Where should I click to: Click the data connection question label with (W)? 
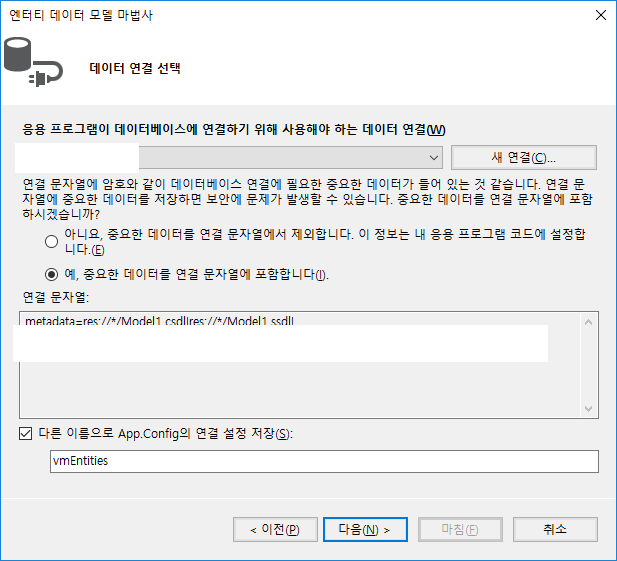(x=234, y=129)
